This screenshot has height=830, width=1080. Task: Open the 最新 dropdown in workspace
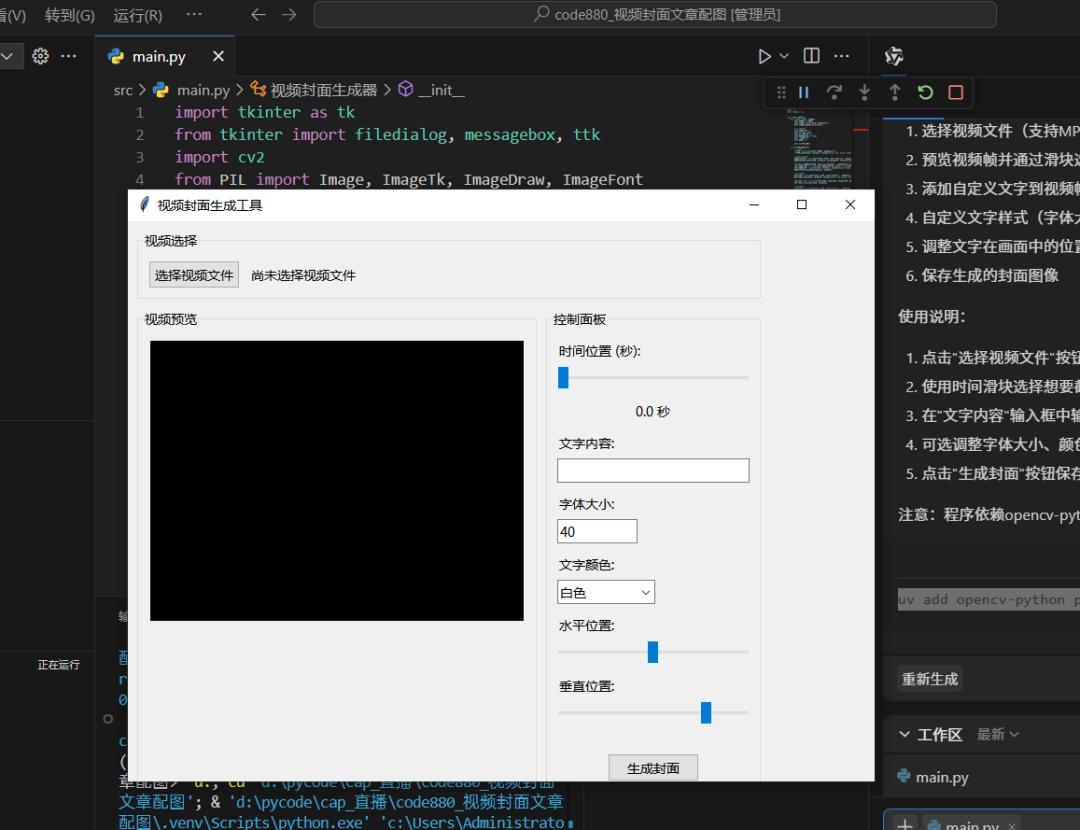(998, 735)
